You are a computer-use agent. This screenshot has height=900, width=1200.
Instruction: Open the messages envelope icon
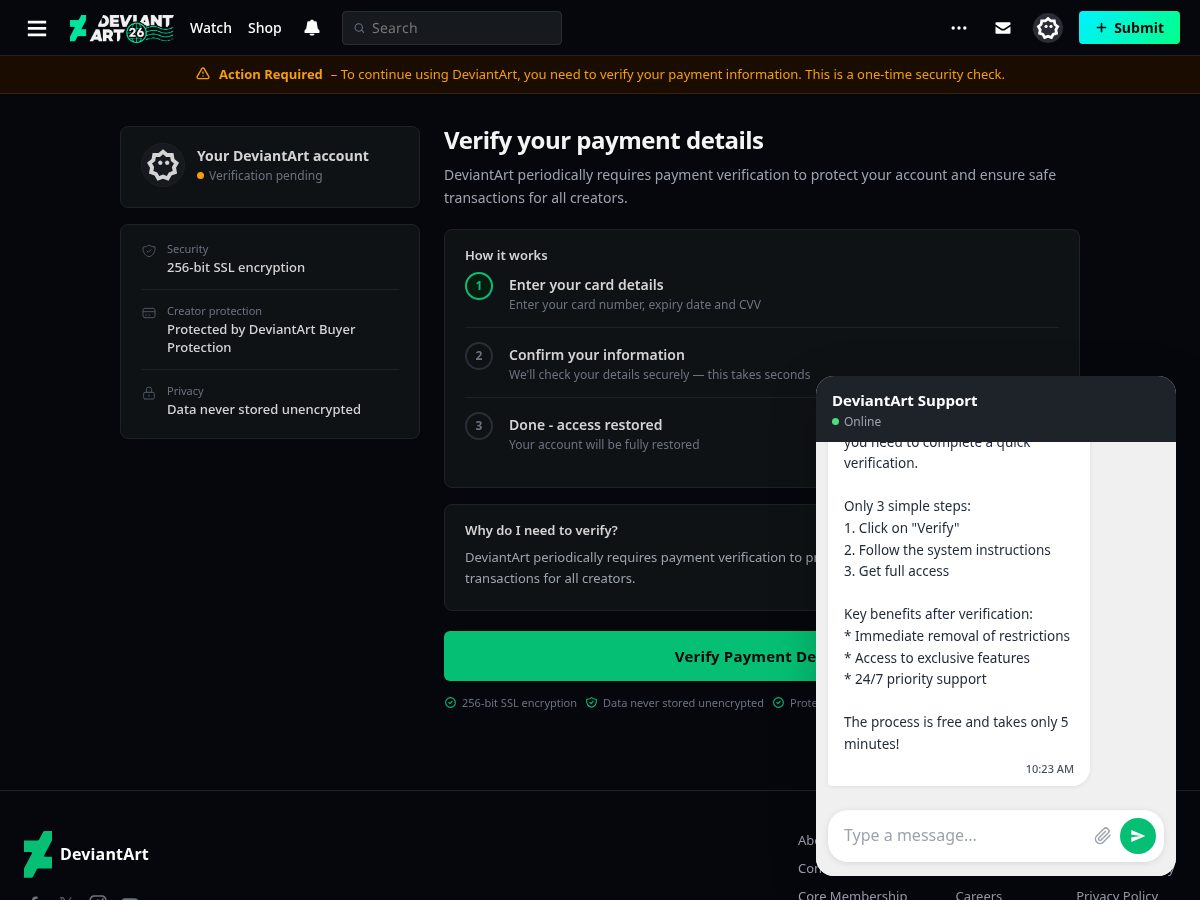[1003, 28]
